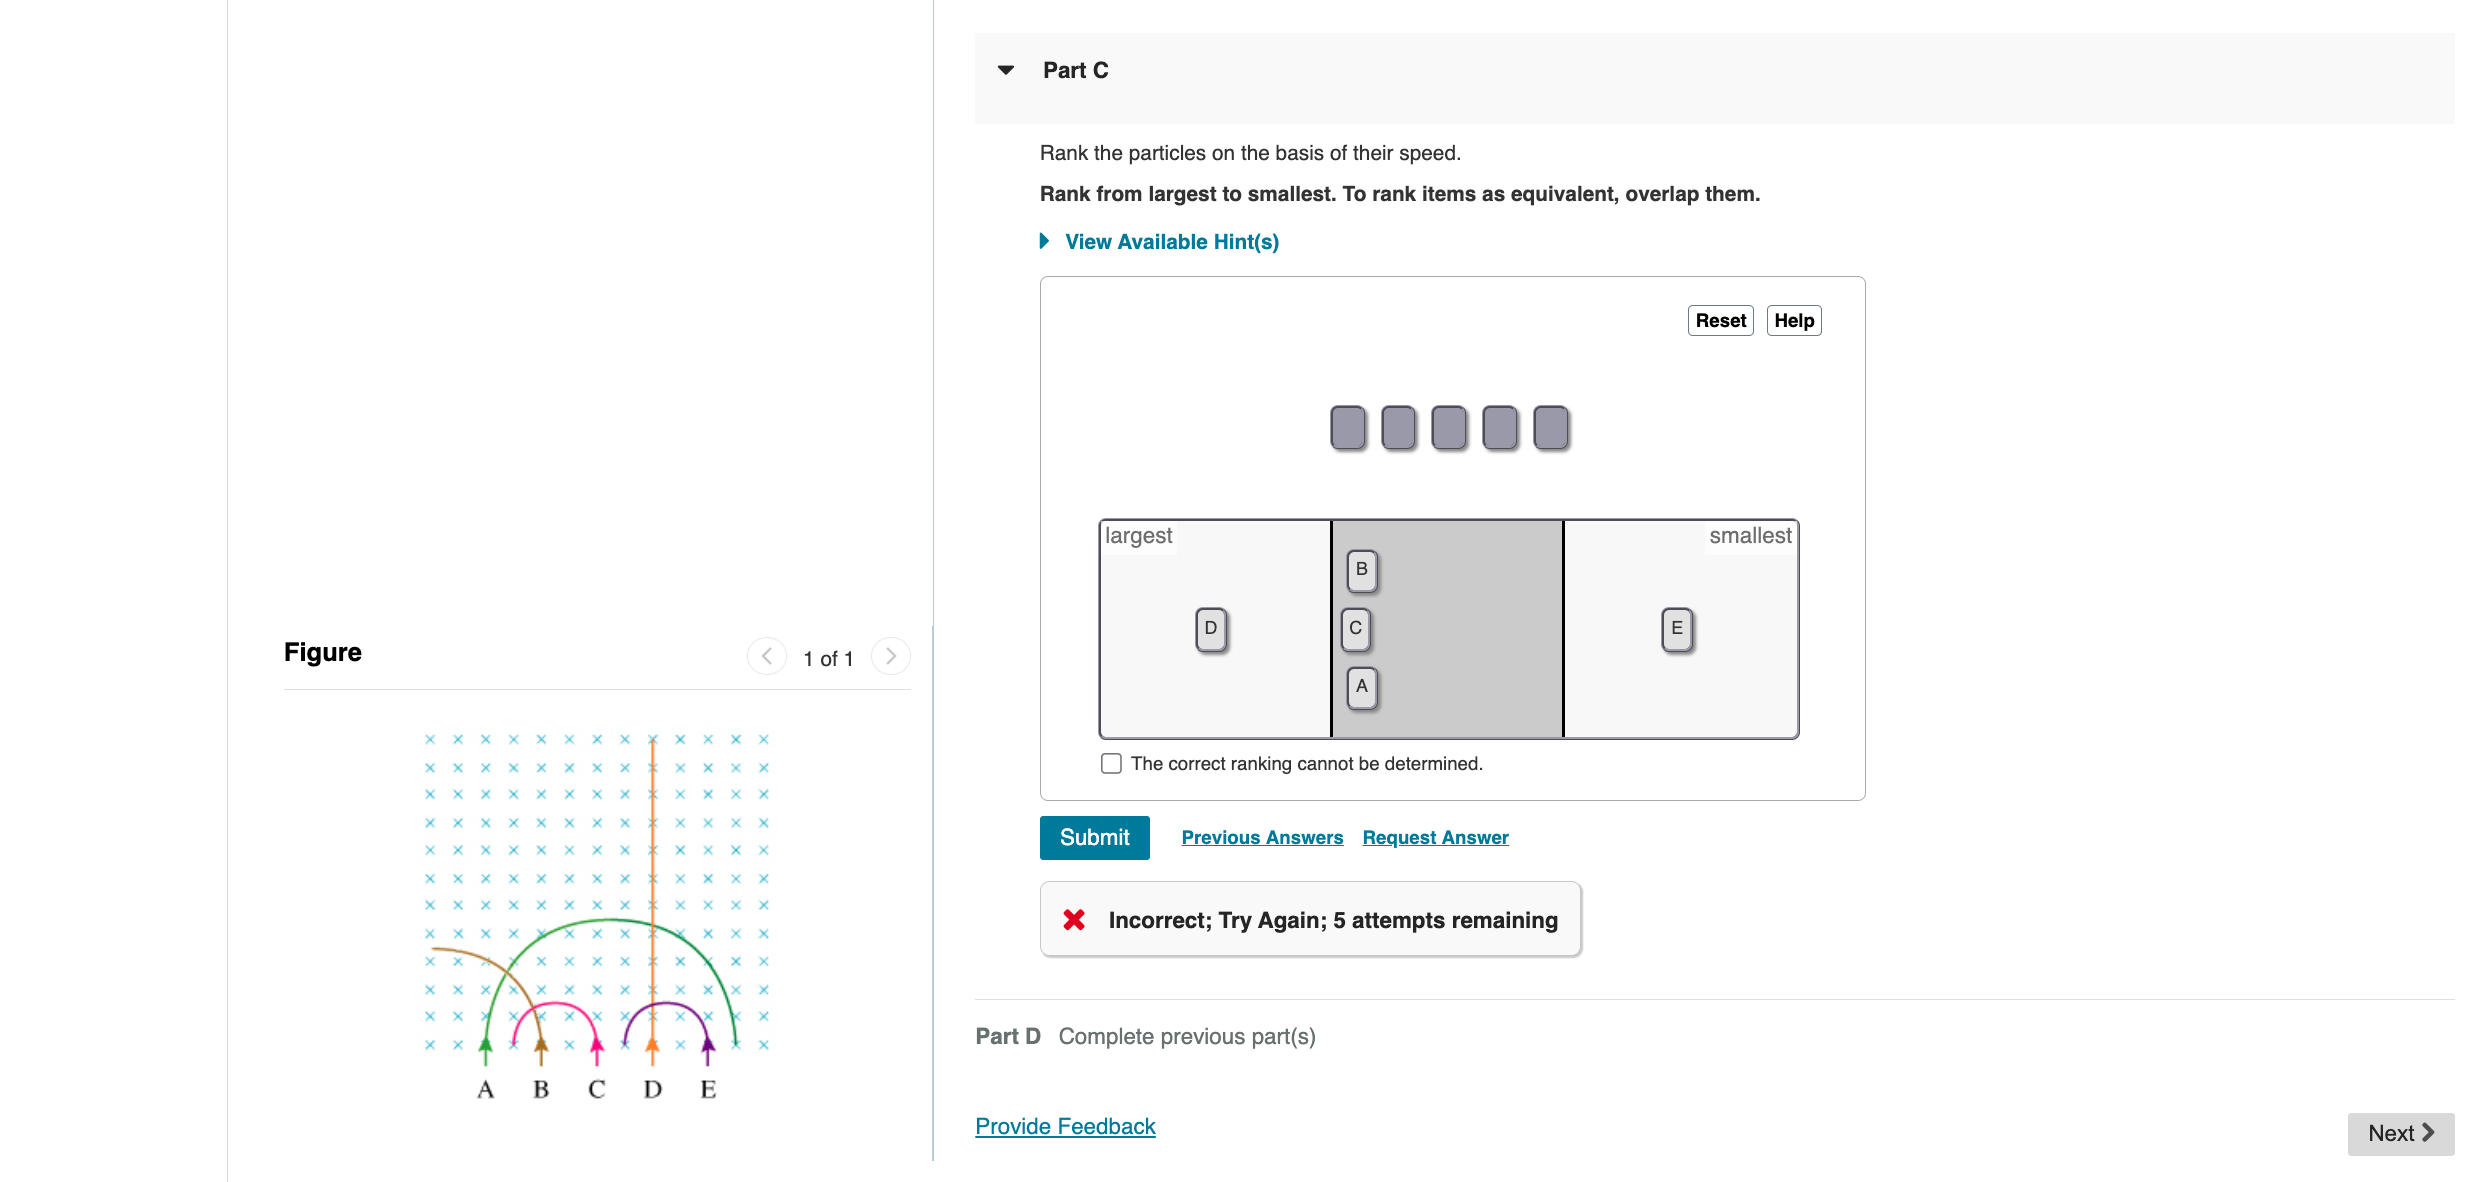Click Provide Feedback link
Viewport: 2490px width, 1182px height.
click(1065, 1125)
